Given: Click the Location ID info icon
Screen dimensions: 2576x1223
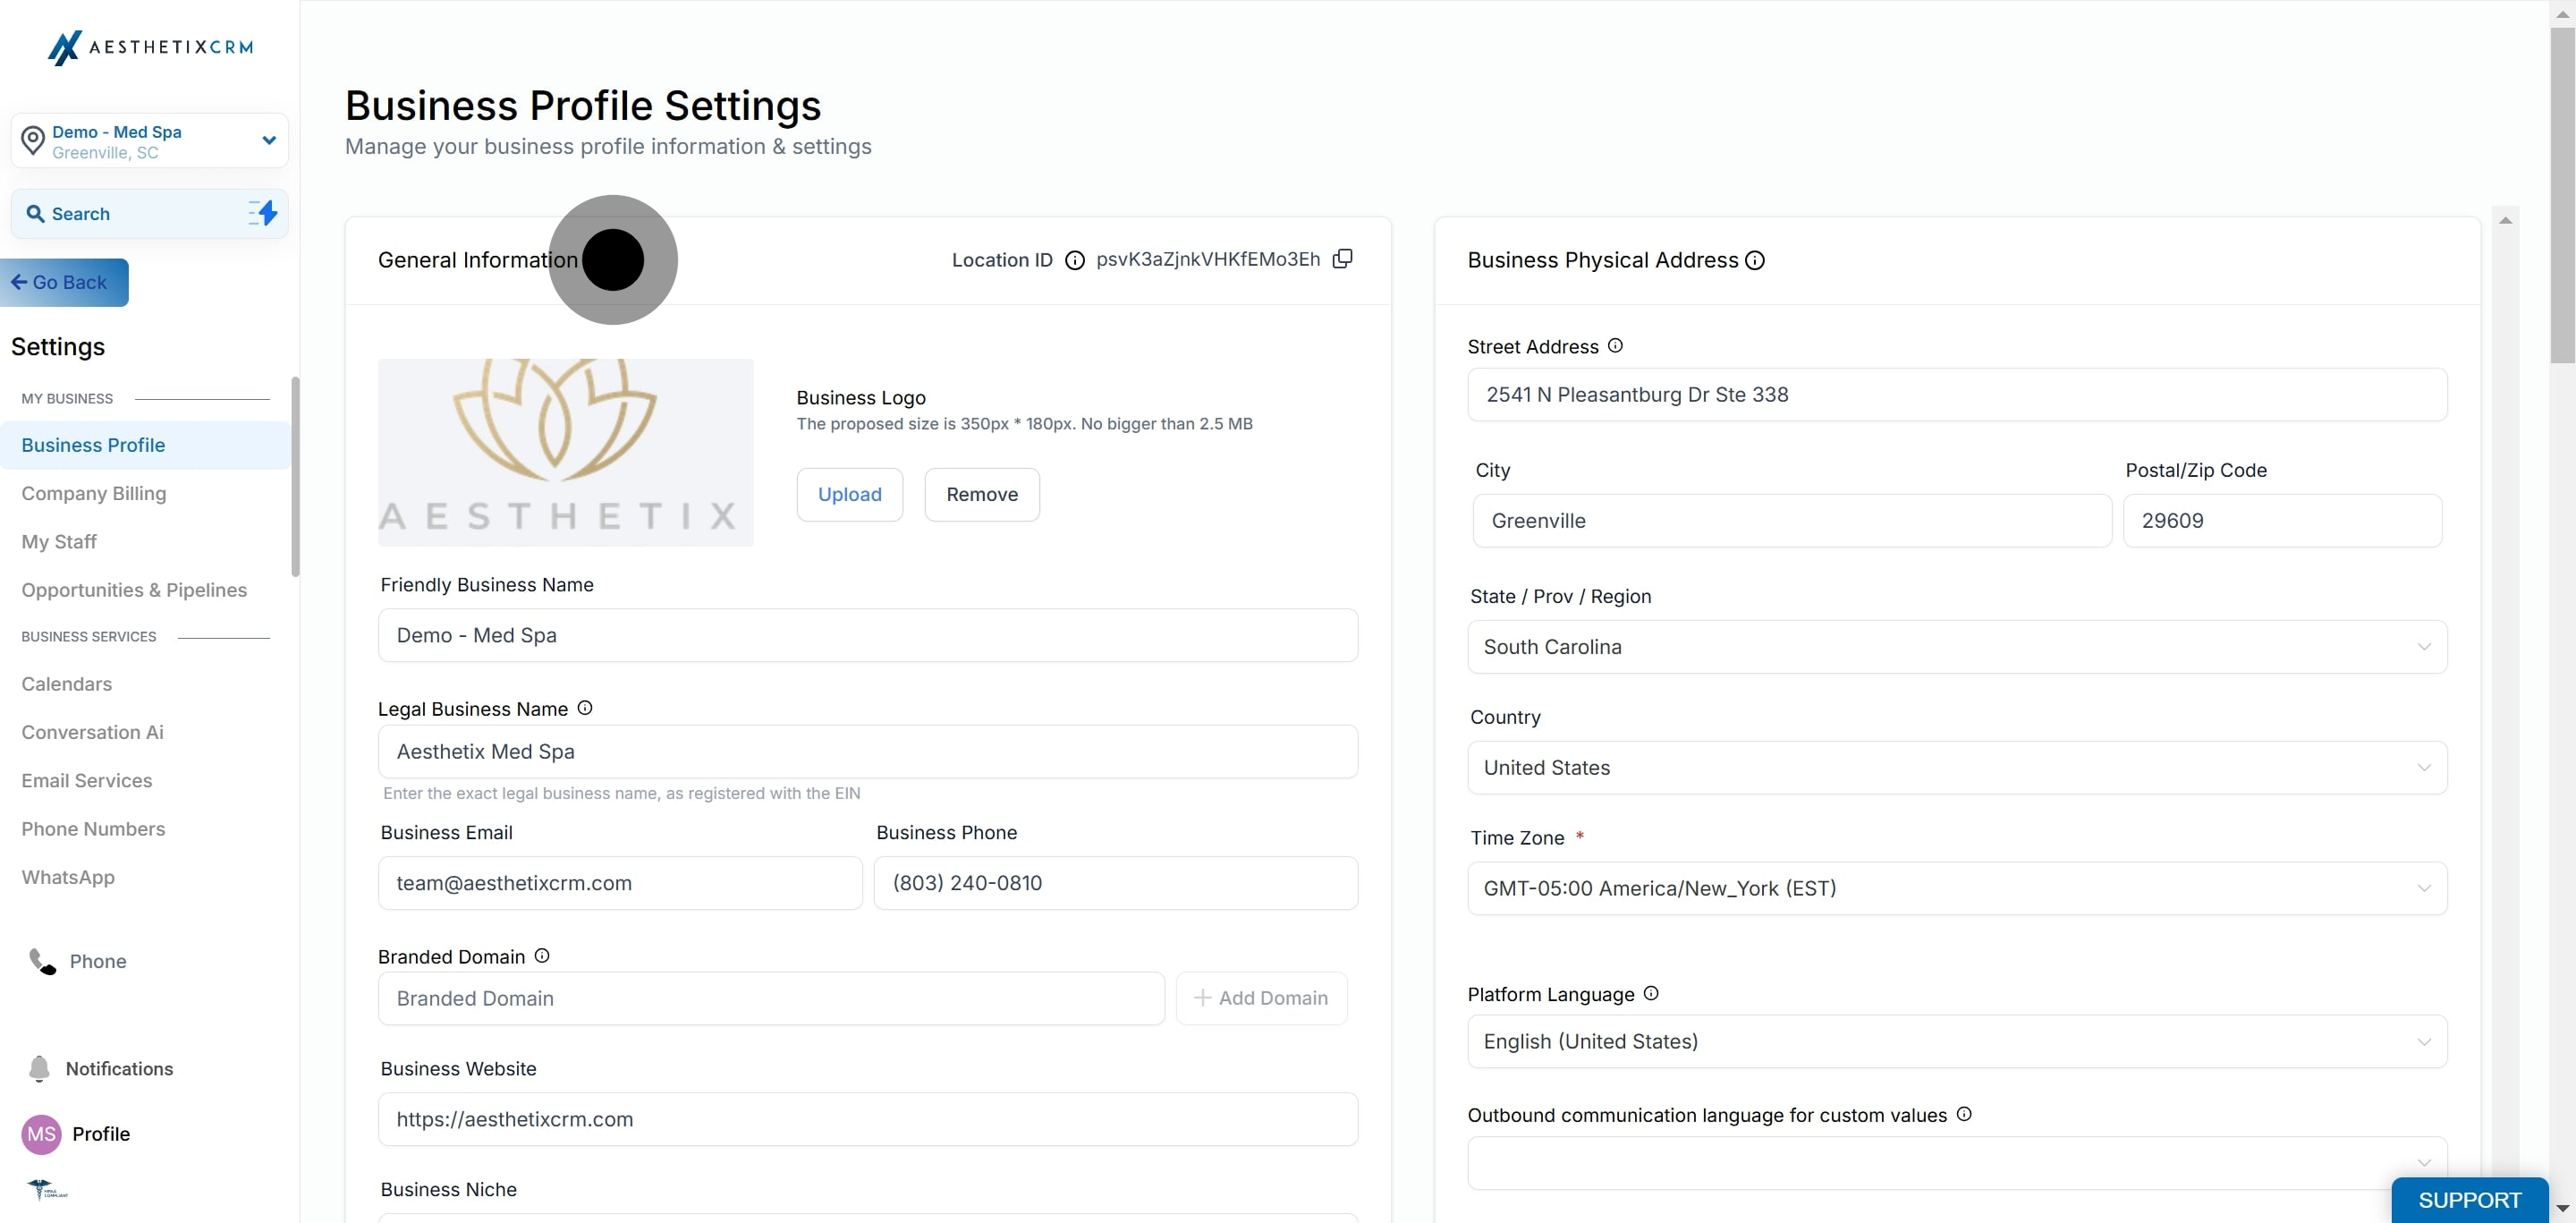Looking at the screenshot, I should 1075,260.
